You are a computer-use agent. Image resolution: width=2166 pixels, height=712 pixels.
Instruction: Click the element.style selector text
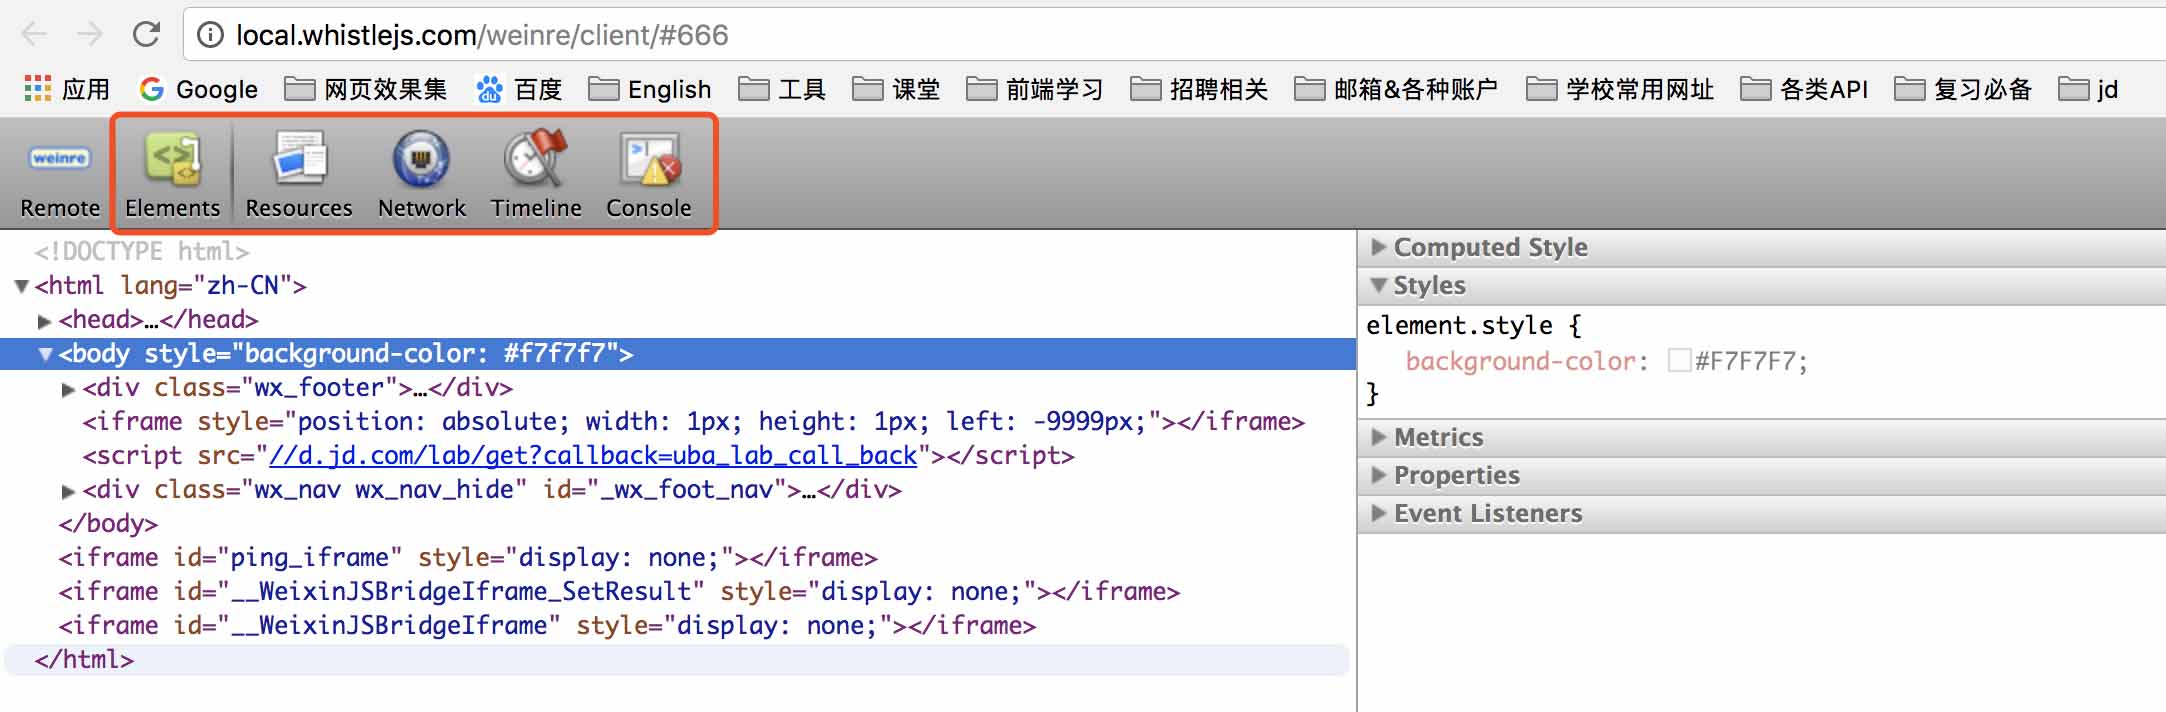pos(1459,326)
